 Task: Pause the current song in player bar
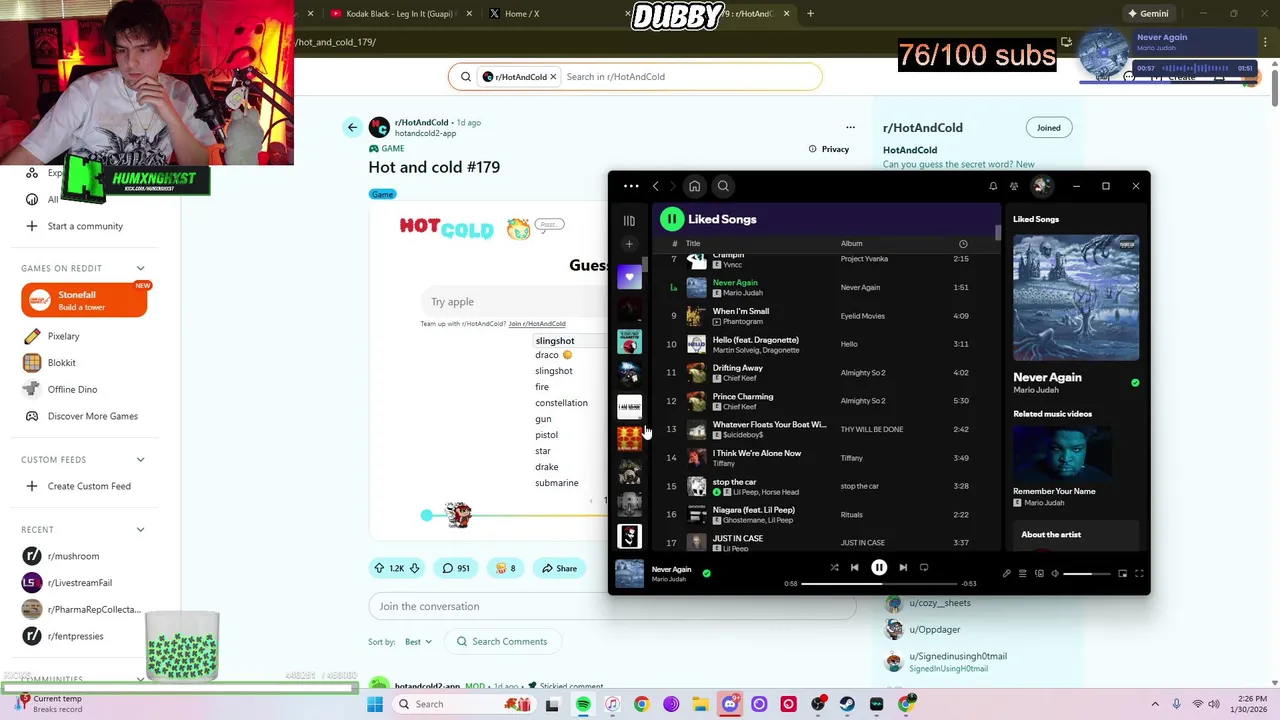point(879,568)
